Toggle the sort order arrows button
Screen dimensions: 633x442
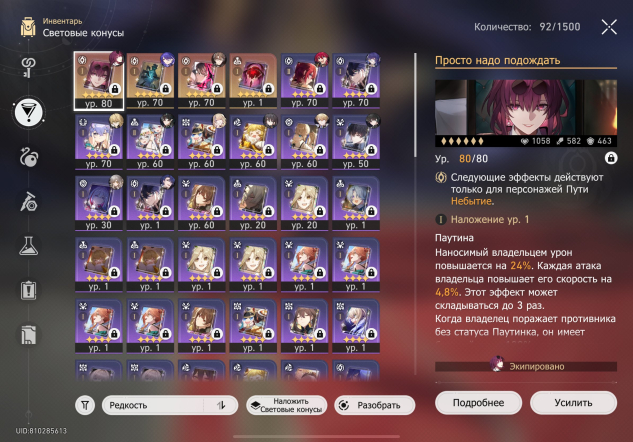(221, 405)
